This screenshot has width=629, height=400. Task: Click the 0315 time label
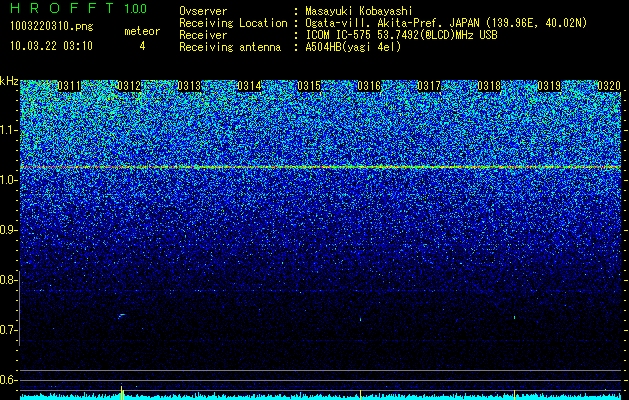point(309,86)
